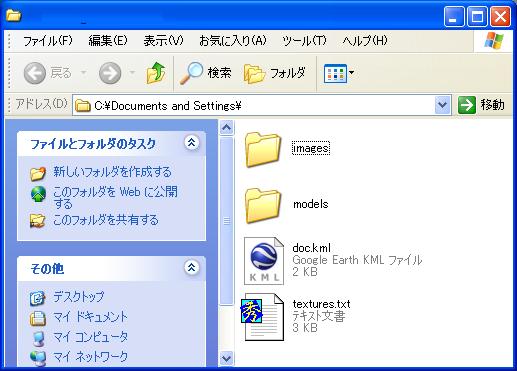The image size is (517, 371).
Task: Select the doc.kml Google Earth icon
Action: click(x=264, y=261)
